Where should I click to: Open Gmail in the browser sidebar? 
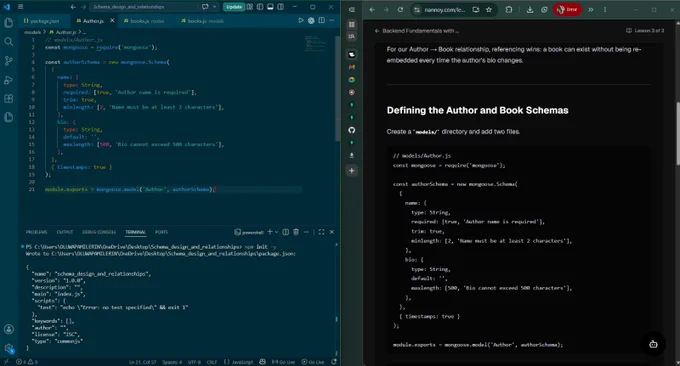352,67
